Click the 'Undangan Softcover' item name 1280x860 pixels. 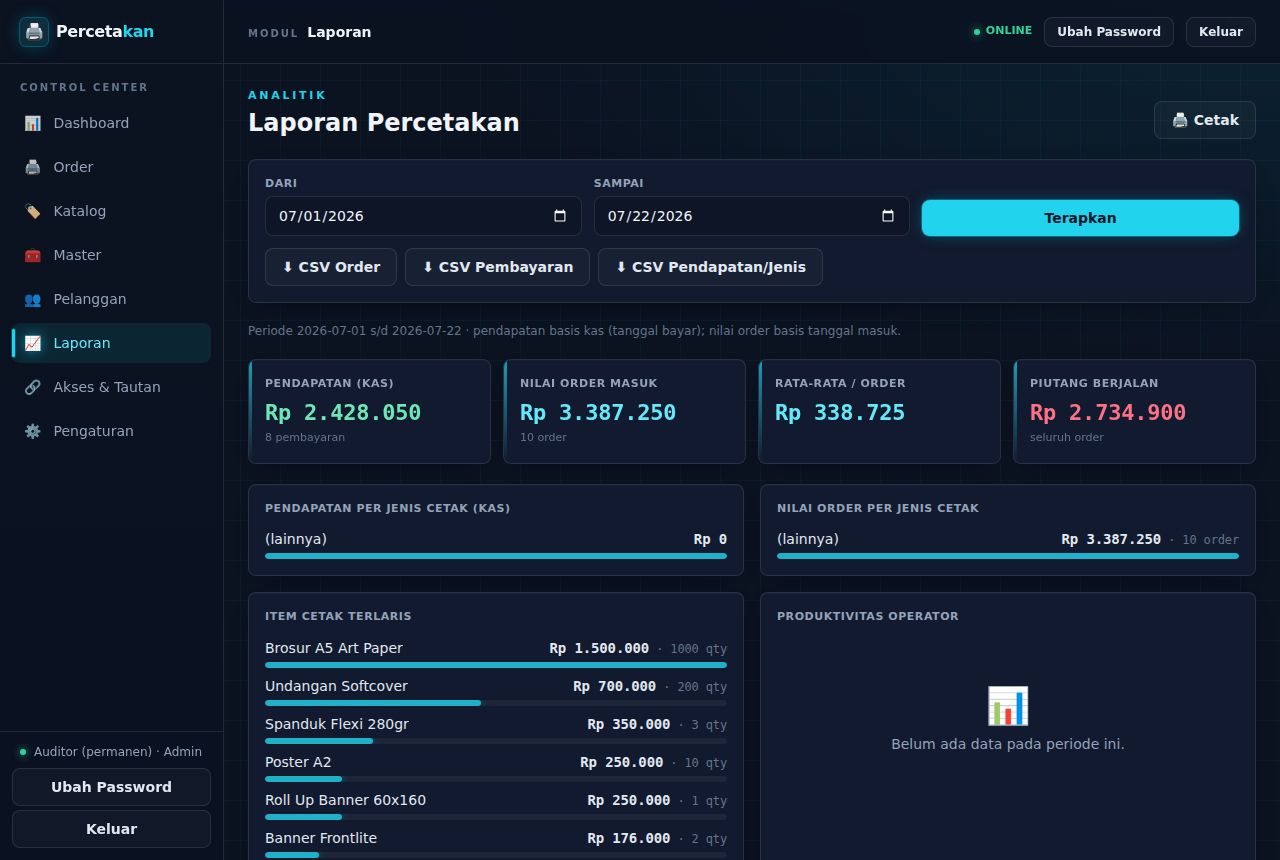tap(336, 686)
